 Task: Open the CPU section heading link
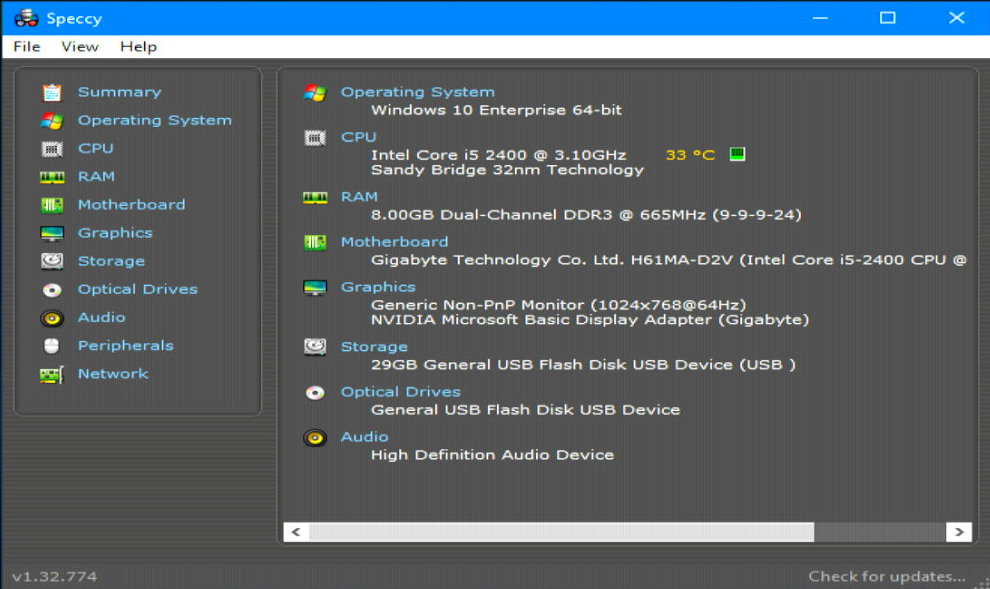(358, 136)
